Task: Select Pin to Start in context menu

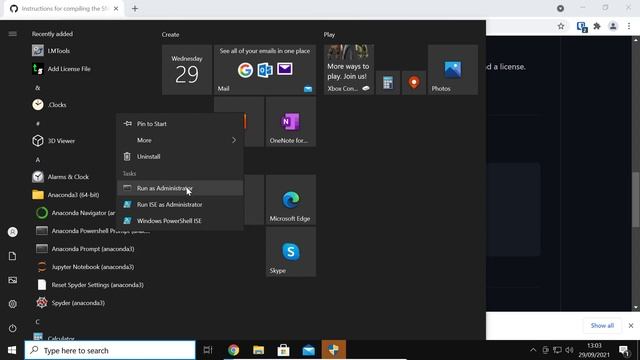Action: pyautogui.click(x=180, y=124)
